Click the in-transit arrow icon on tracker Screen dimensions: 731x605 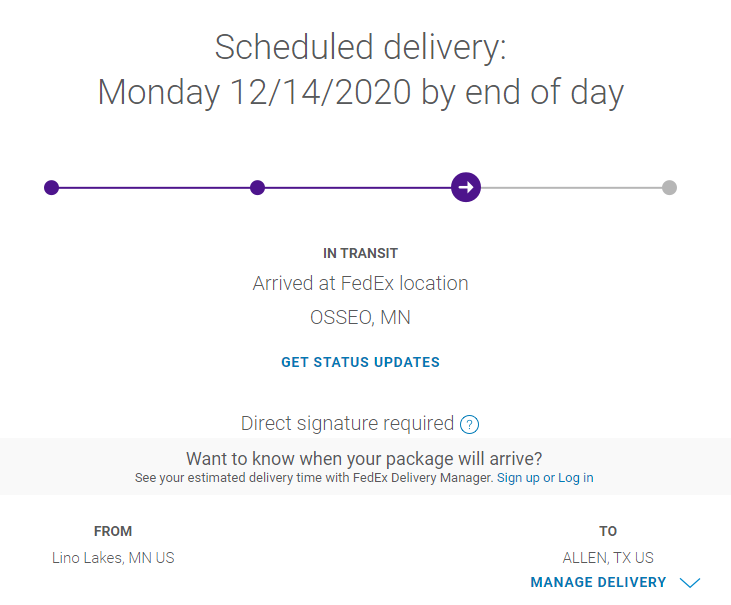(466, 187)
